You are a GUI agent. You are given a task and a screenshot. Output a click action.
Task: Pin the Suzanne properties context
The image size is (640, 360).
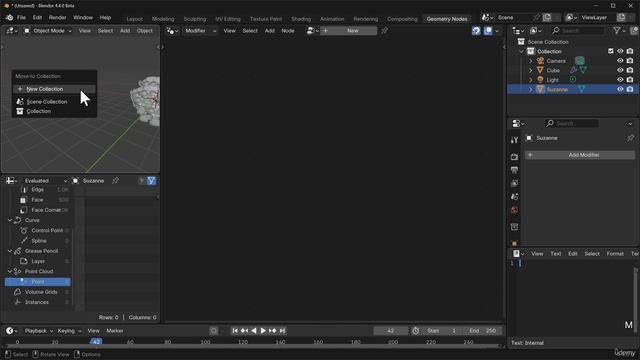(631, 138)
